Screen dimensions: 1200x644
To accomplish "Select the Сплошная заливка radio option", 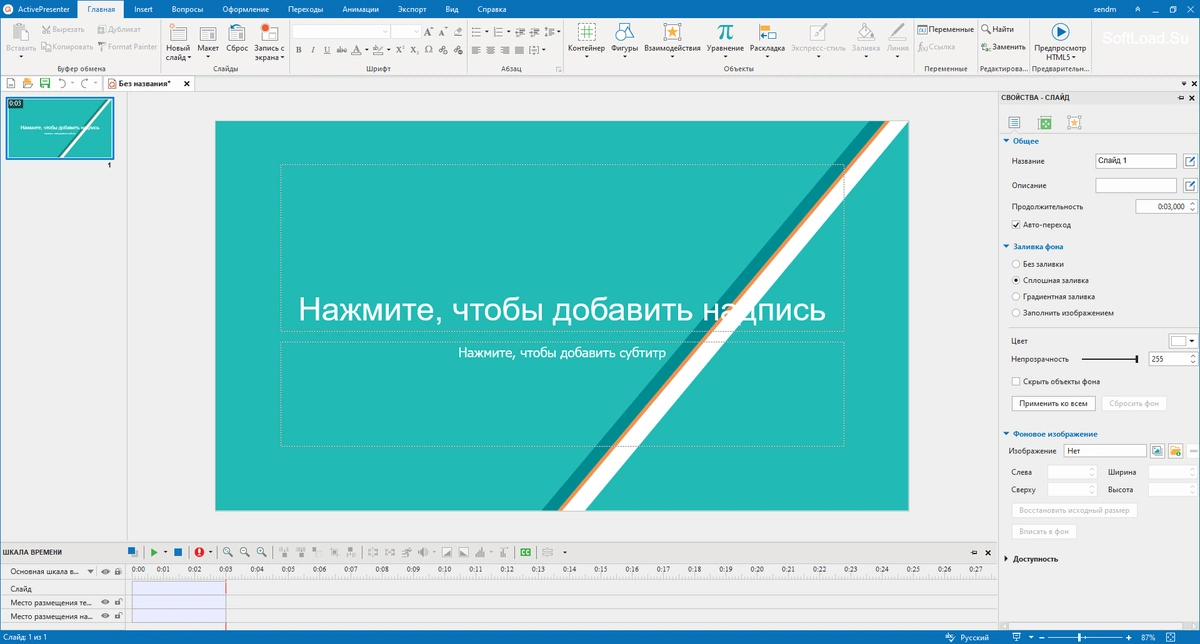I will click(x=1016, y=281).
